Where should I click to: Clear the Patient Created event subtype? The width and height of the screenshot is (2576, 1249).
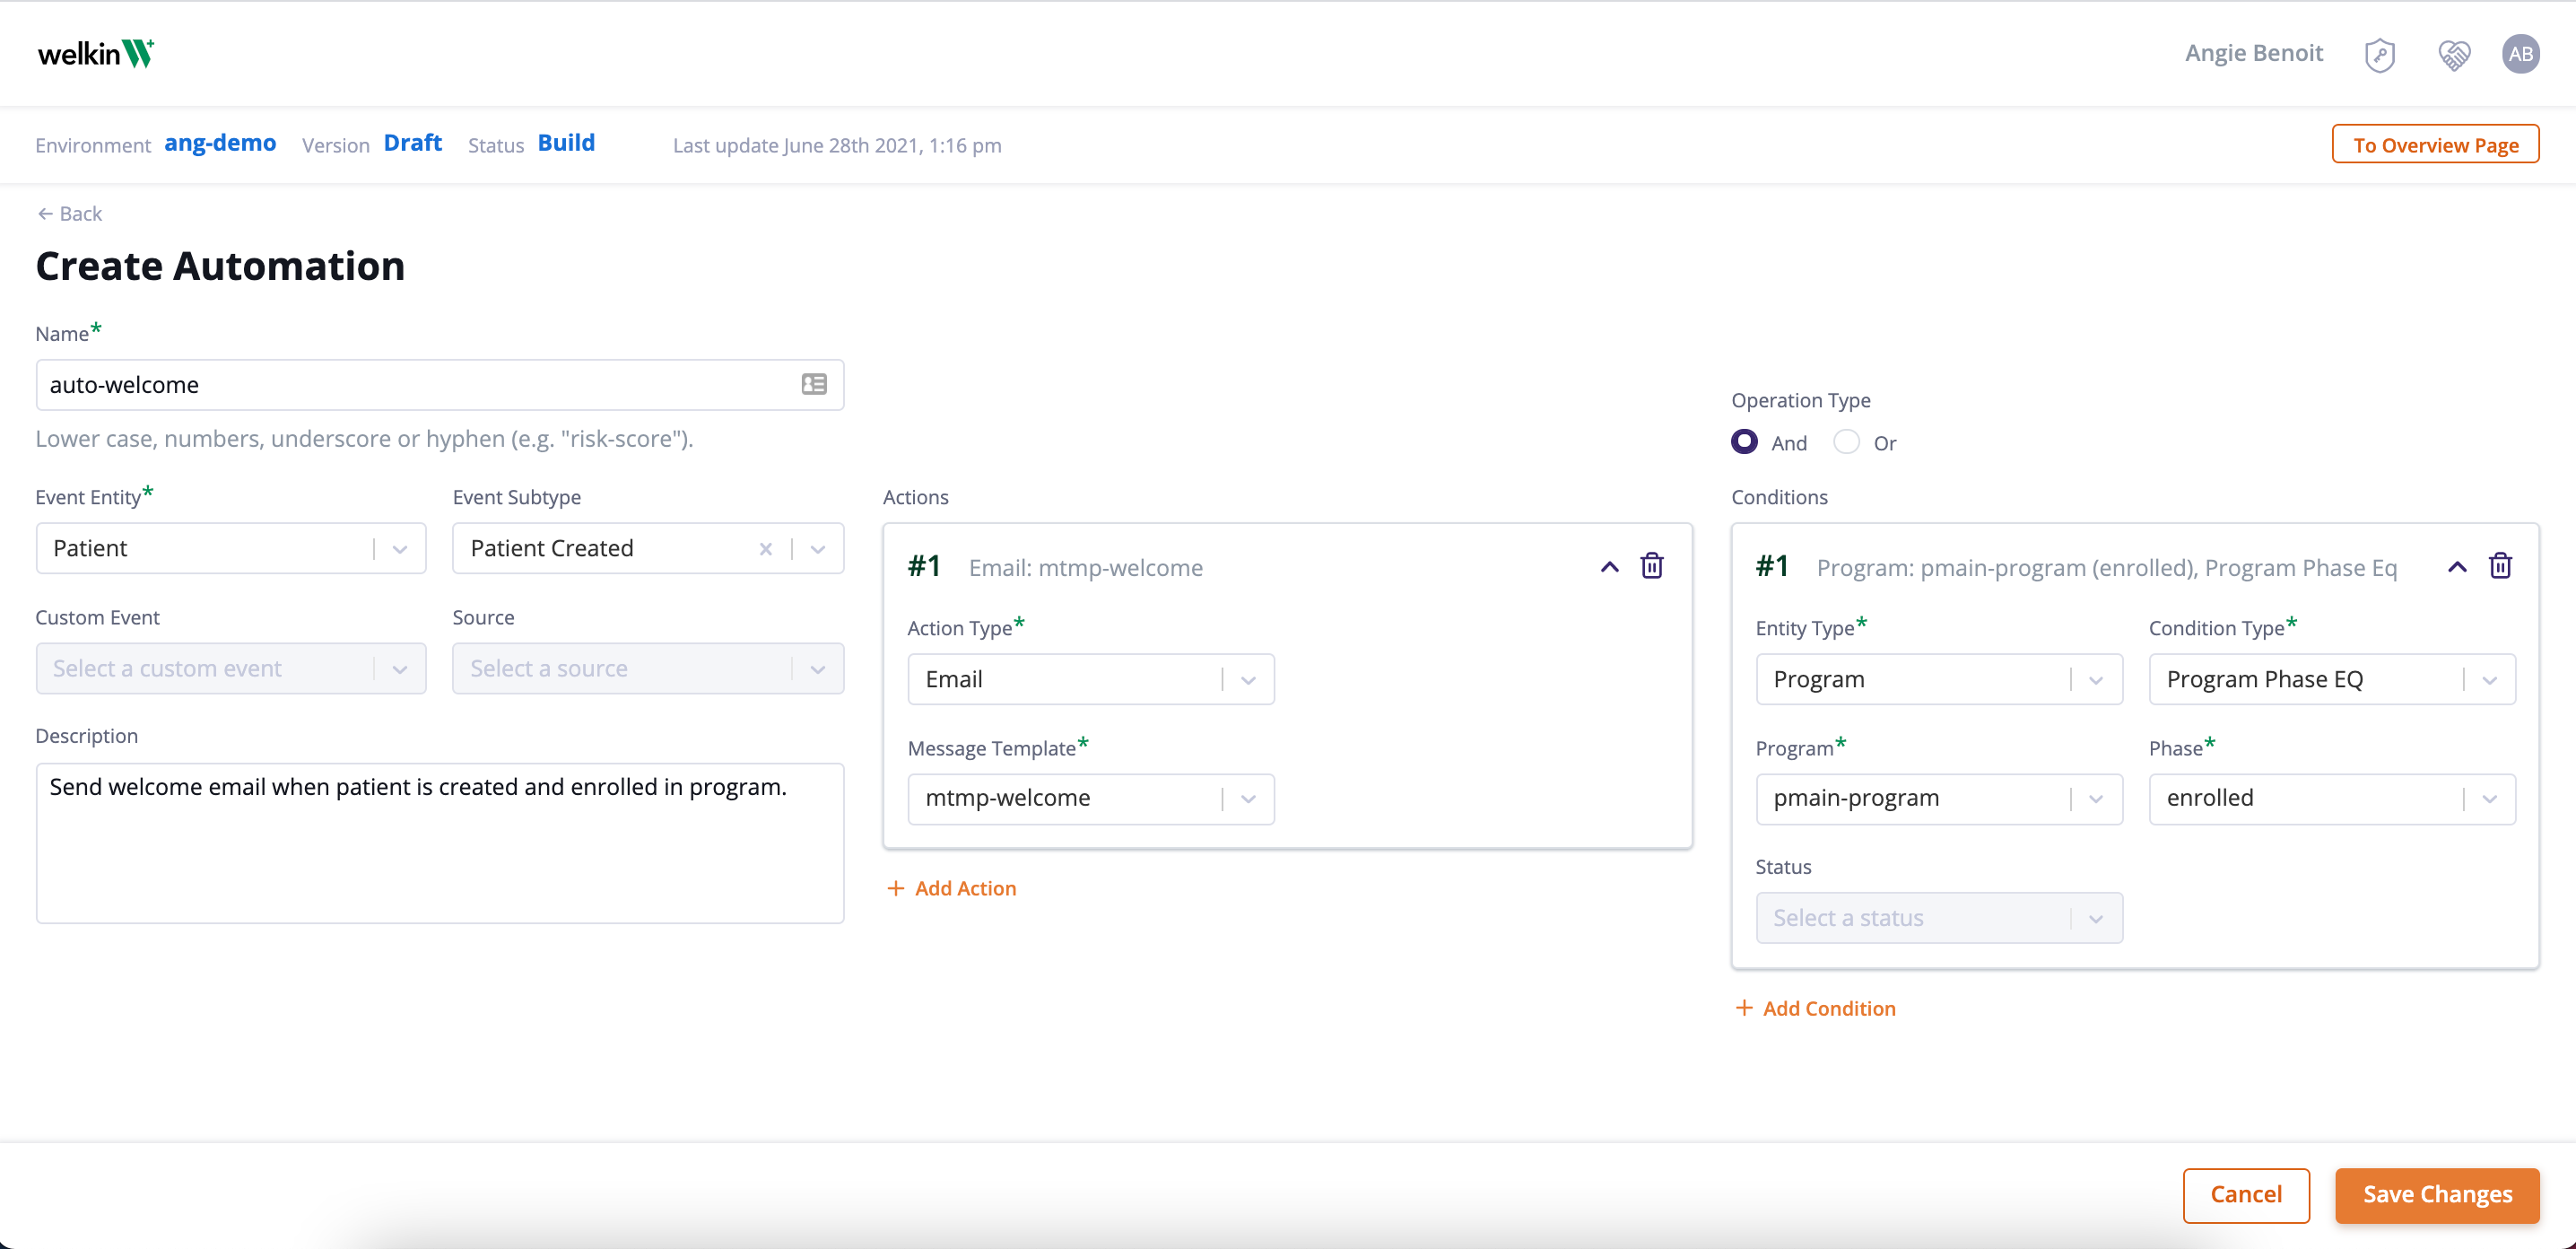(765, 548)
